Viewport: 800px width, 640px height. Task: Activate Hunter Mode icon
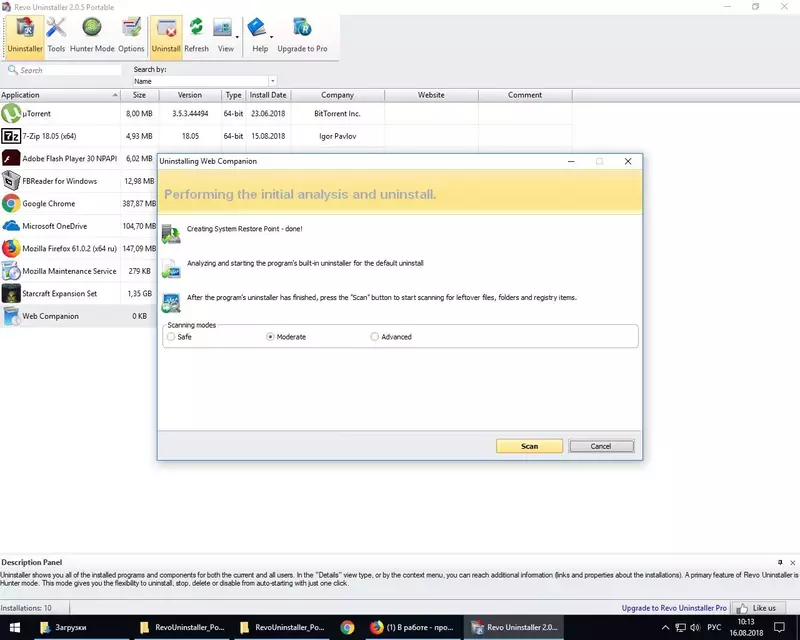pyautogui.click(x=92, y=35)
